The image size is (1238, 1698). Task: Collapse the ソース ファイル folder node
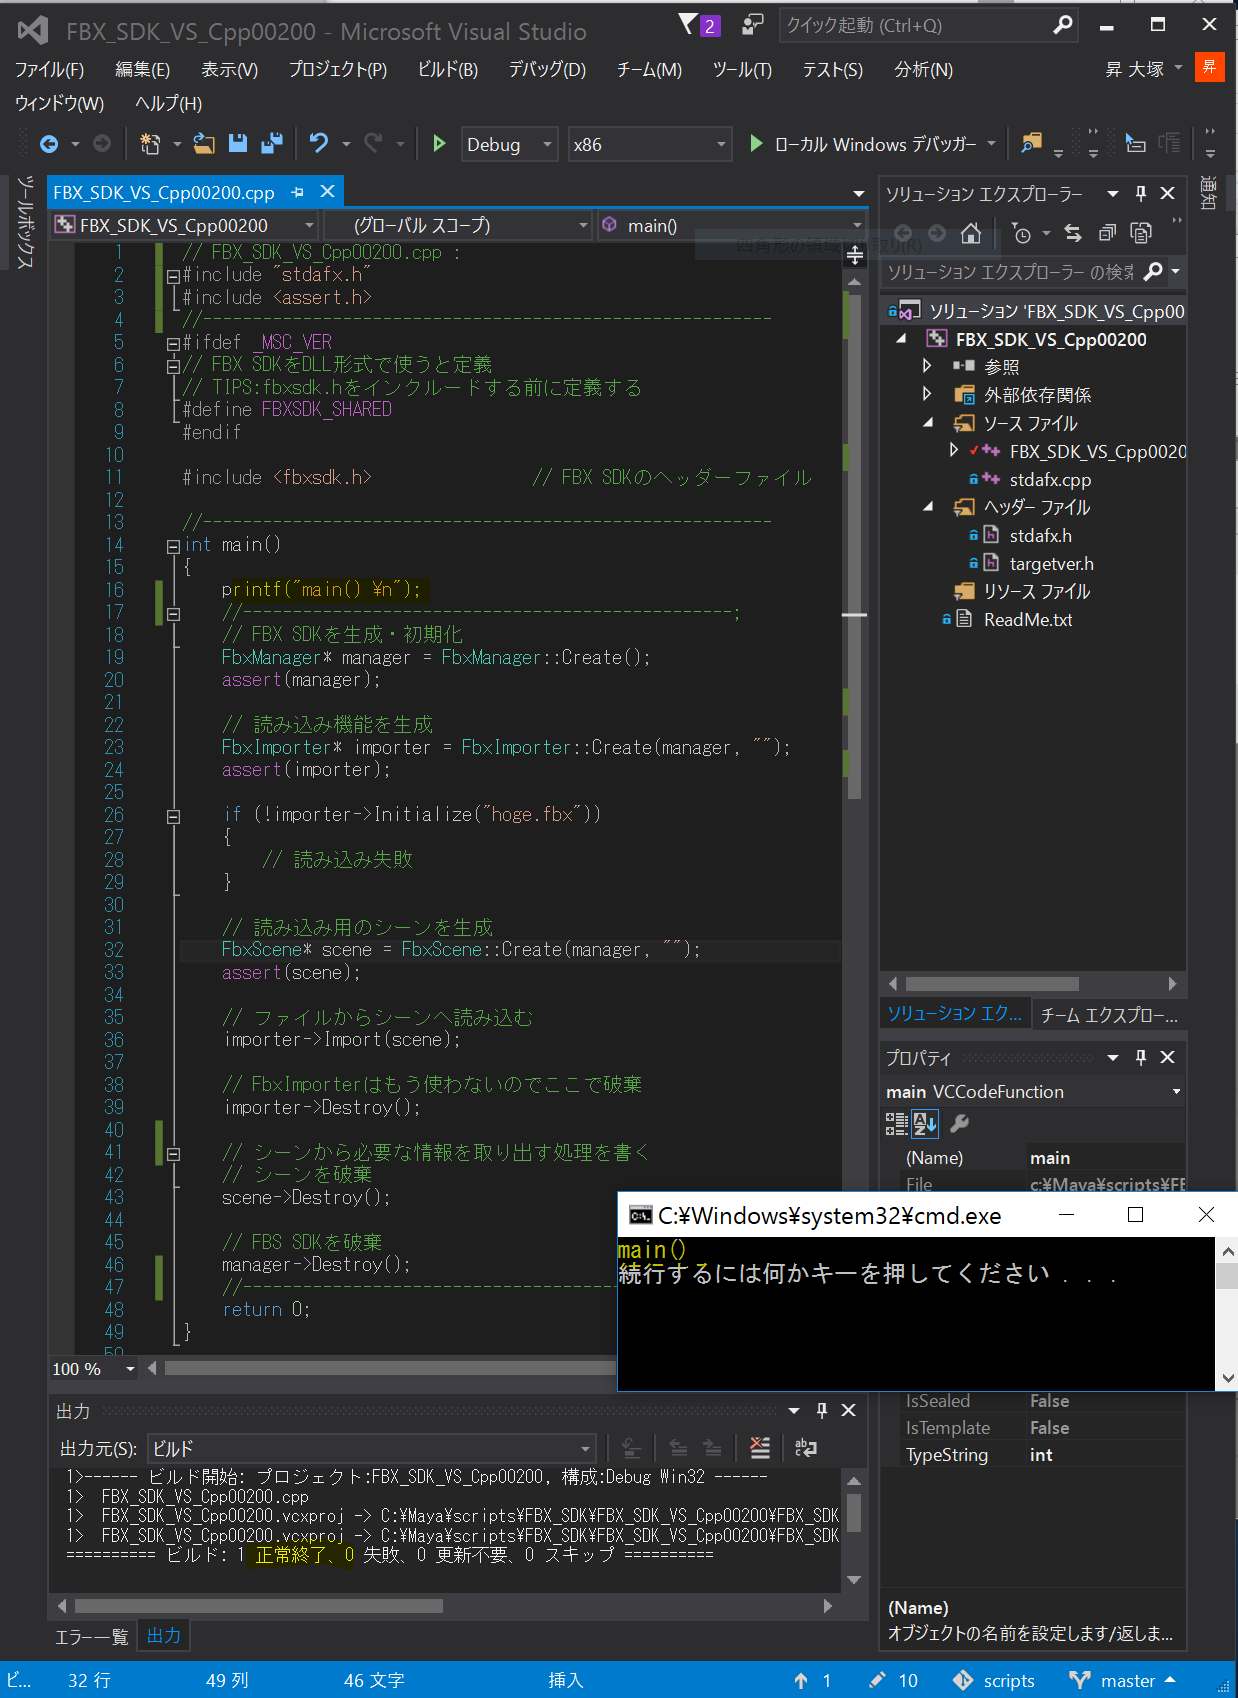(x=928, y=422)
